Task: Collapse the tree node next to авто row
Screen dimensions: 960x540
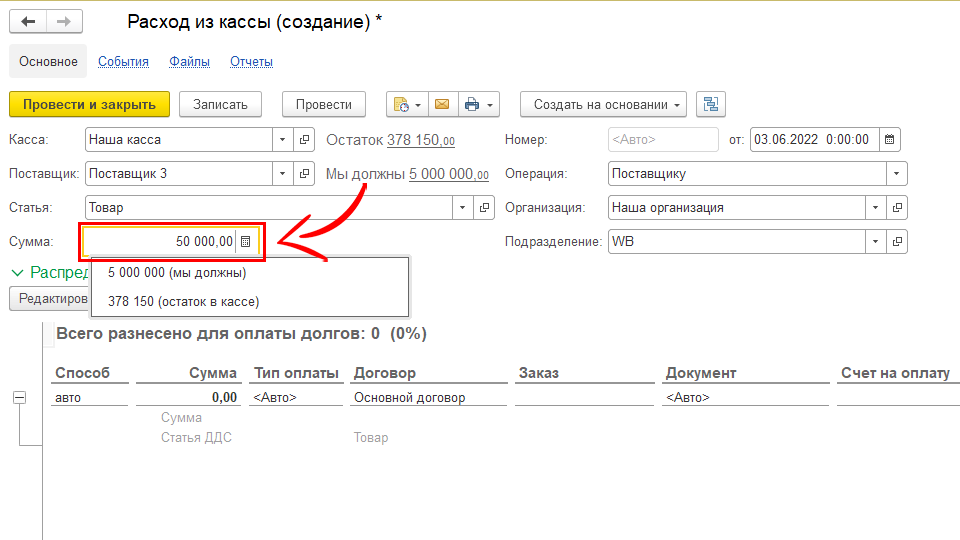Action: [x=19, y=398]
